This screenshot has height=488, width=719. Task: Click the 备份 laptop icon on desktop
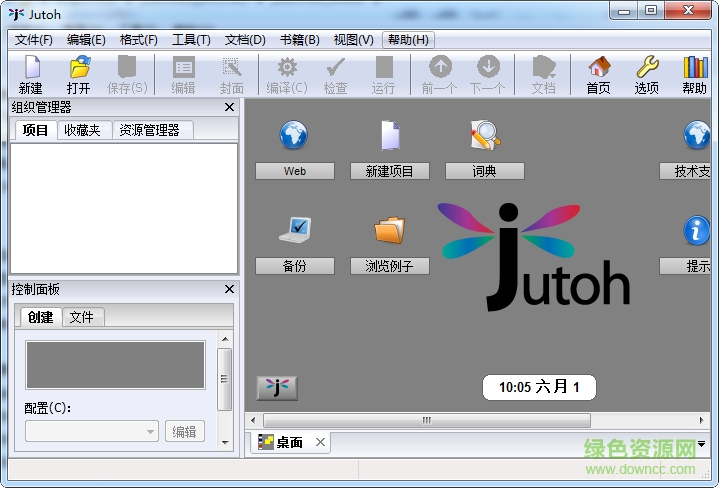click(x=295, y=229)
